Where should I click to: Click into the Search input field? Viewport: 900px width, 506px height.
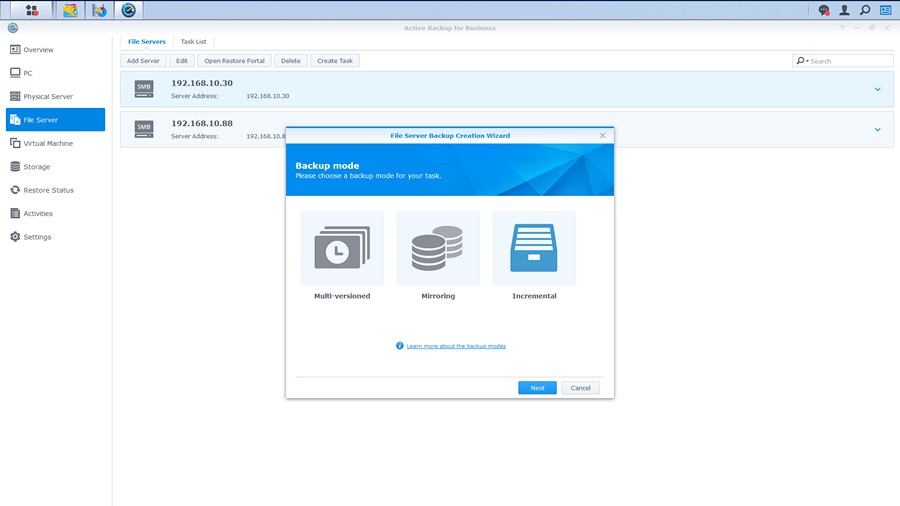pos(849,61)
